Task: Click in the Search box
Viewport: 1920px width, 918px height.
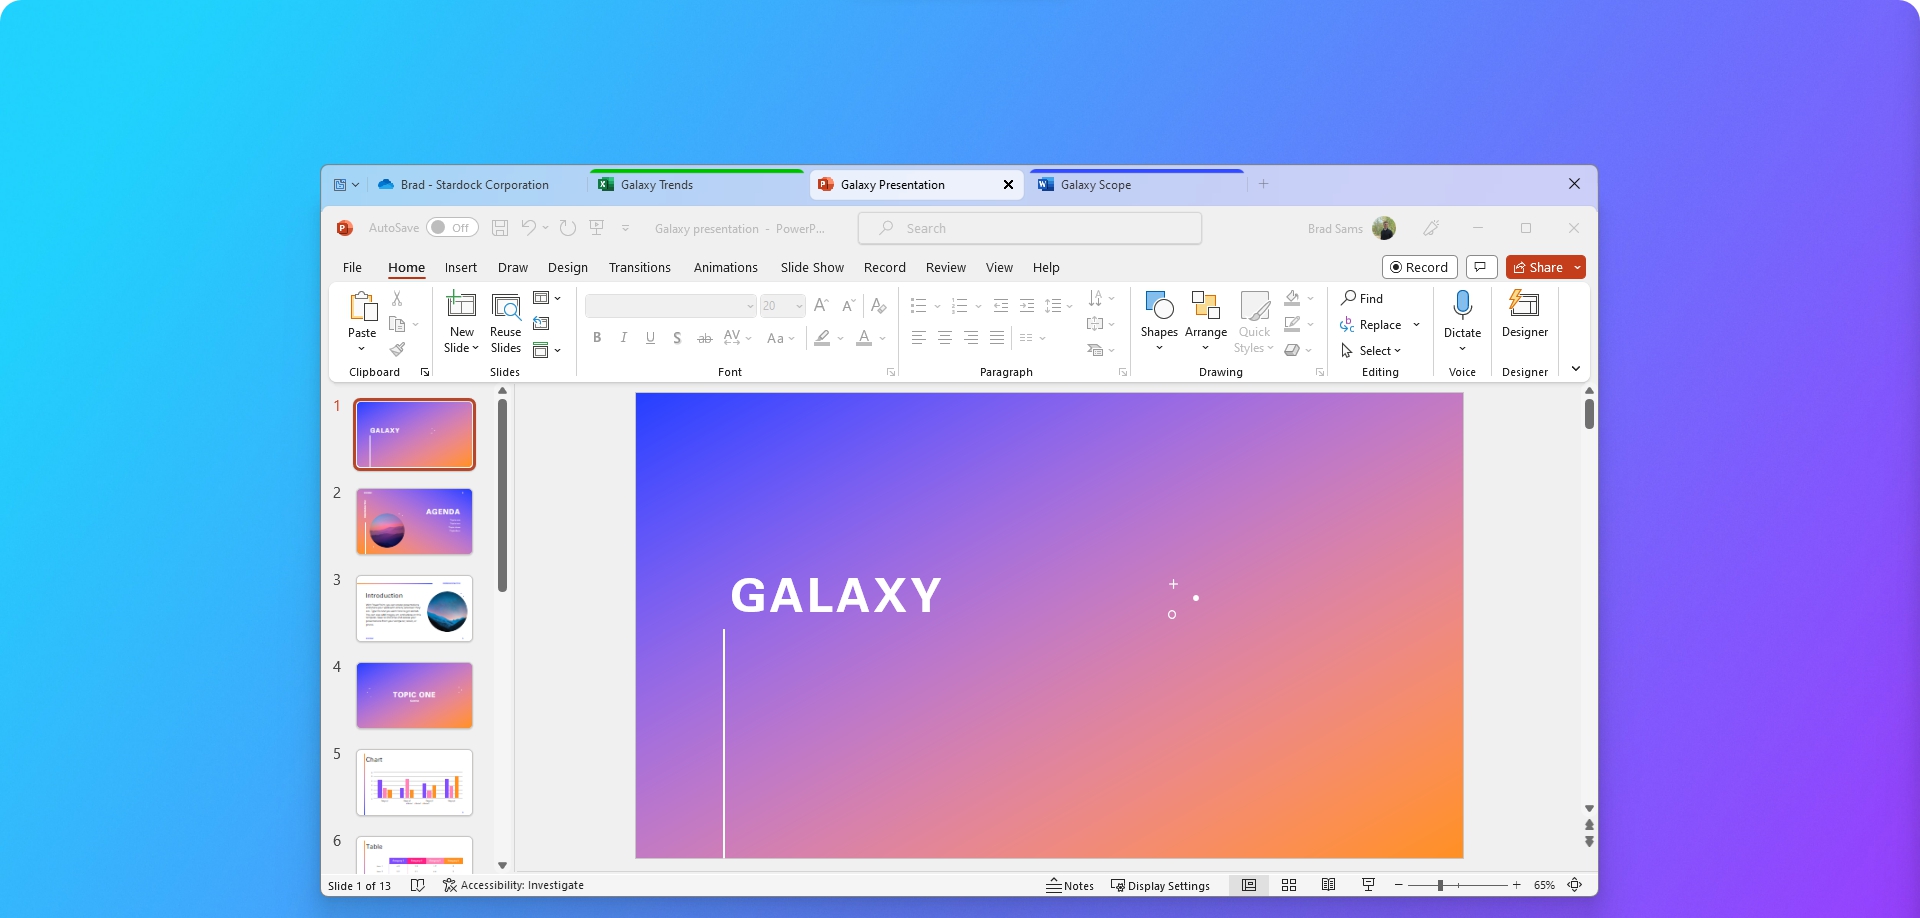Action: point(1030,228)
